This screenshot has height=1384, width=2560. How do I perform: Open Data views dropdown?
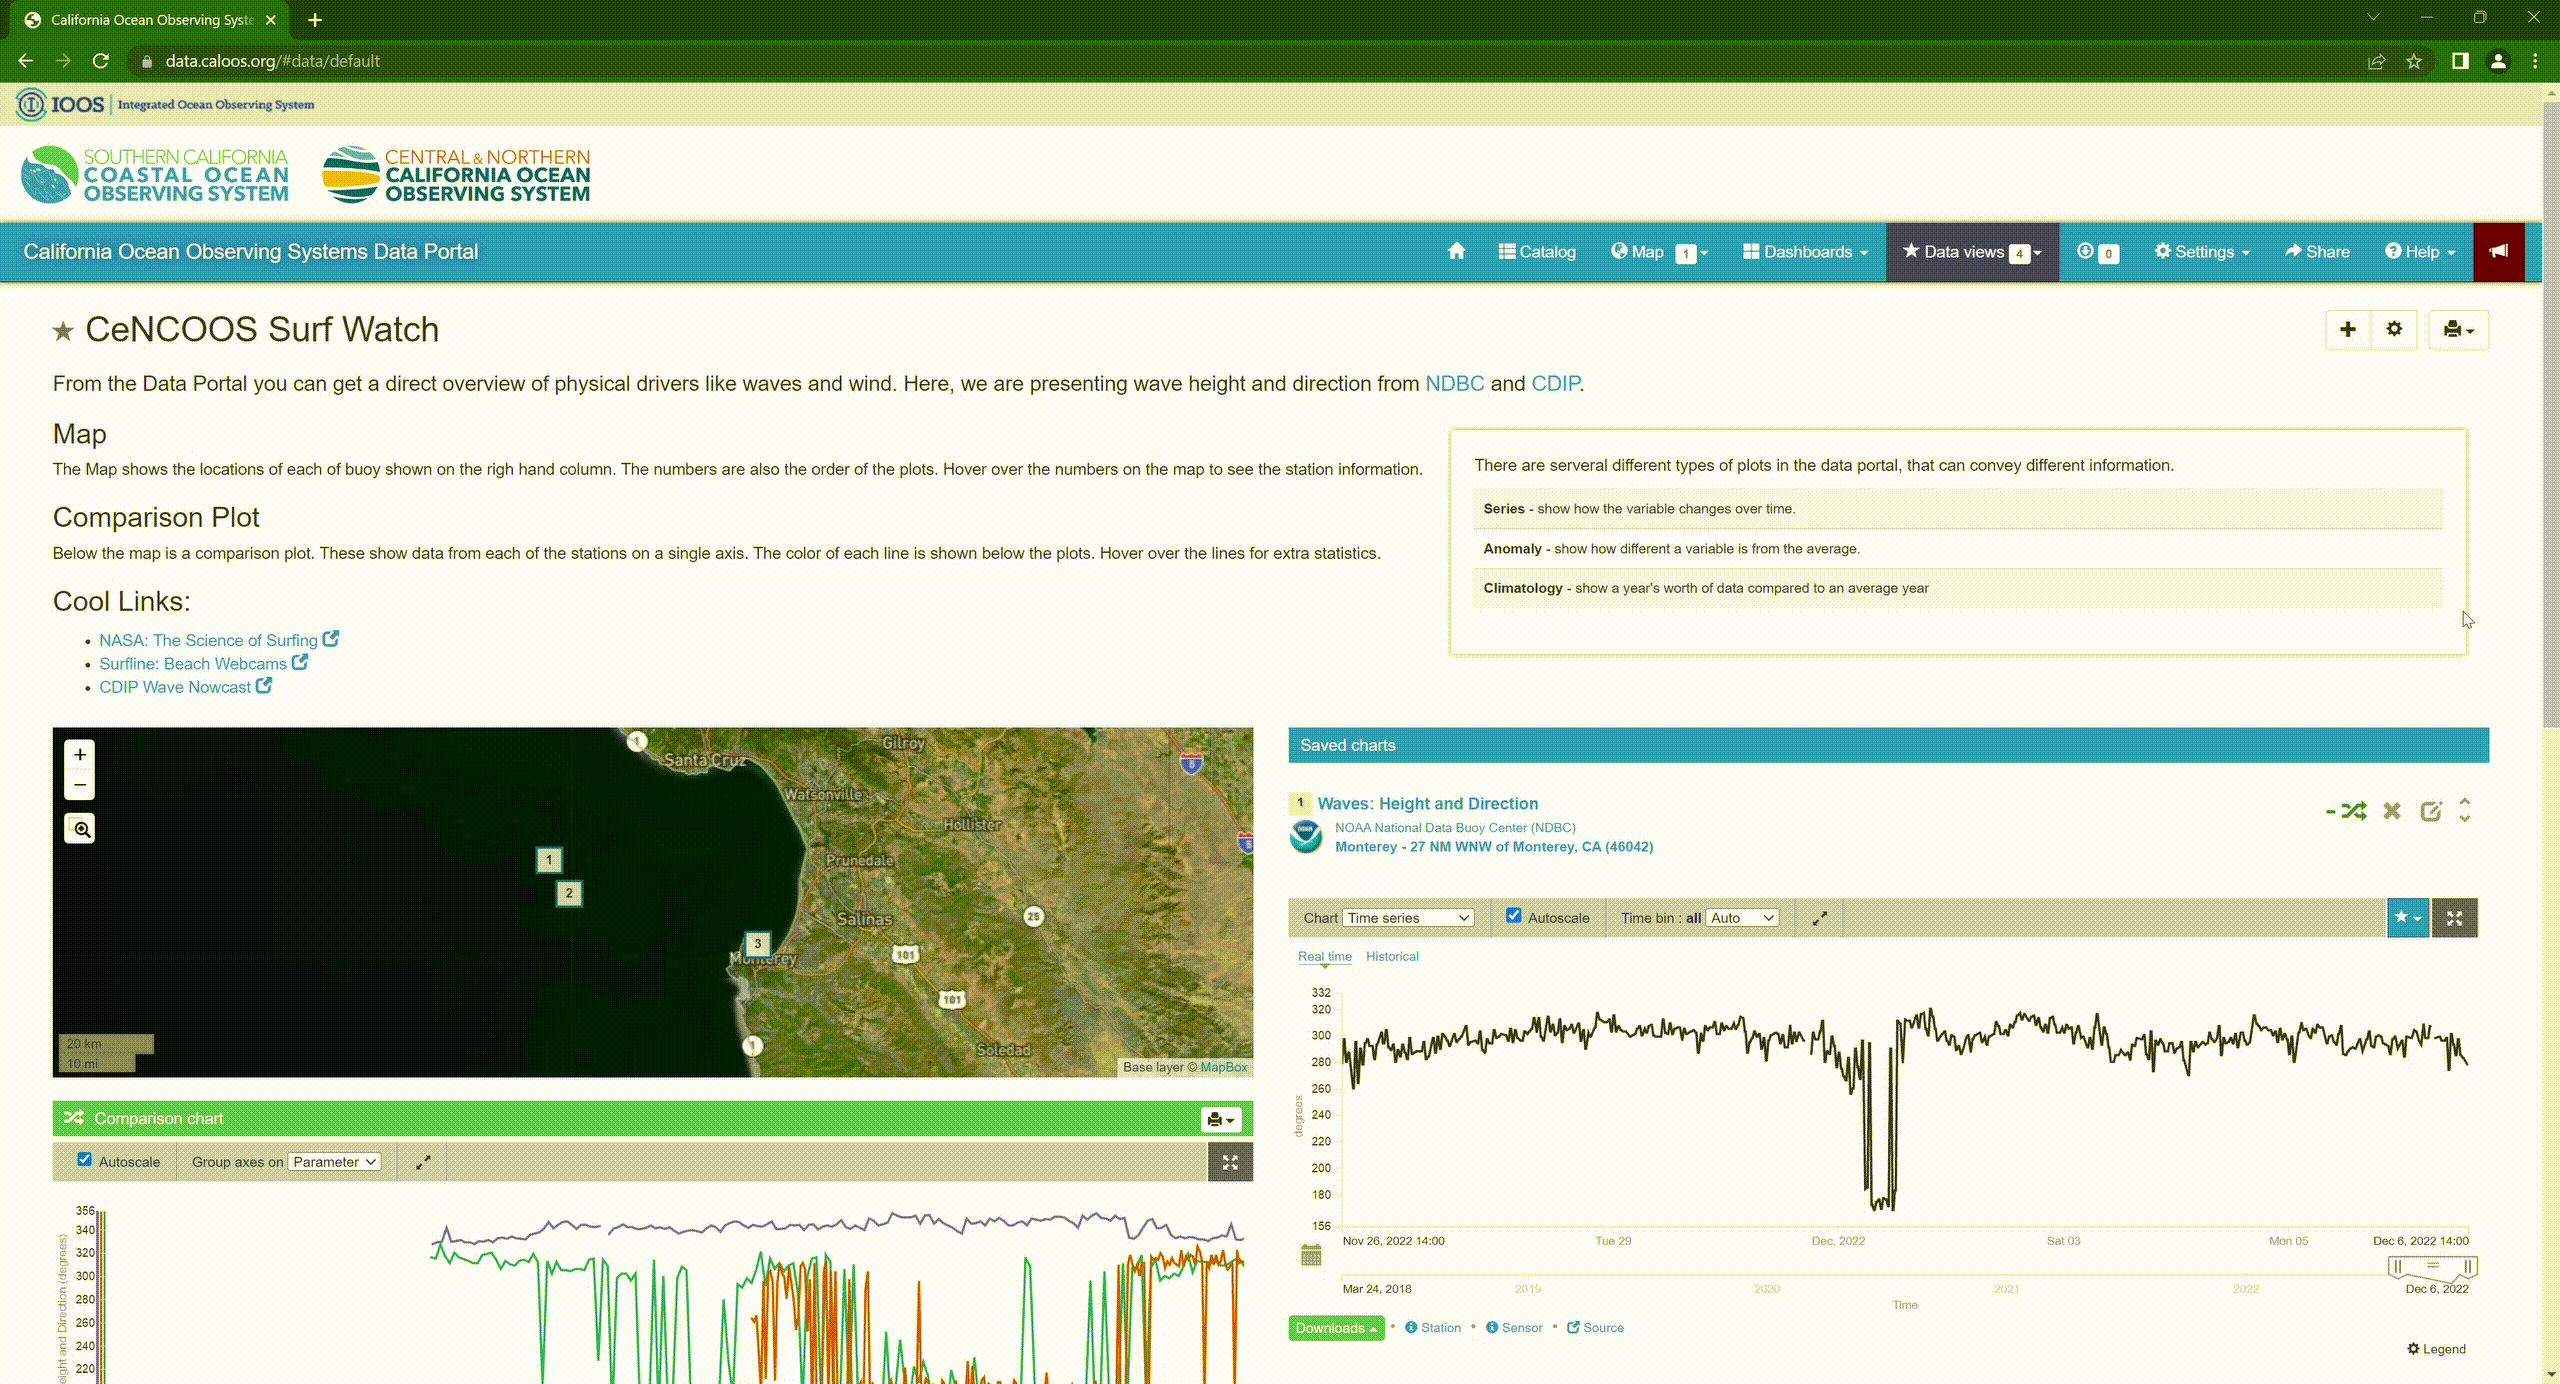point(1972,252)
